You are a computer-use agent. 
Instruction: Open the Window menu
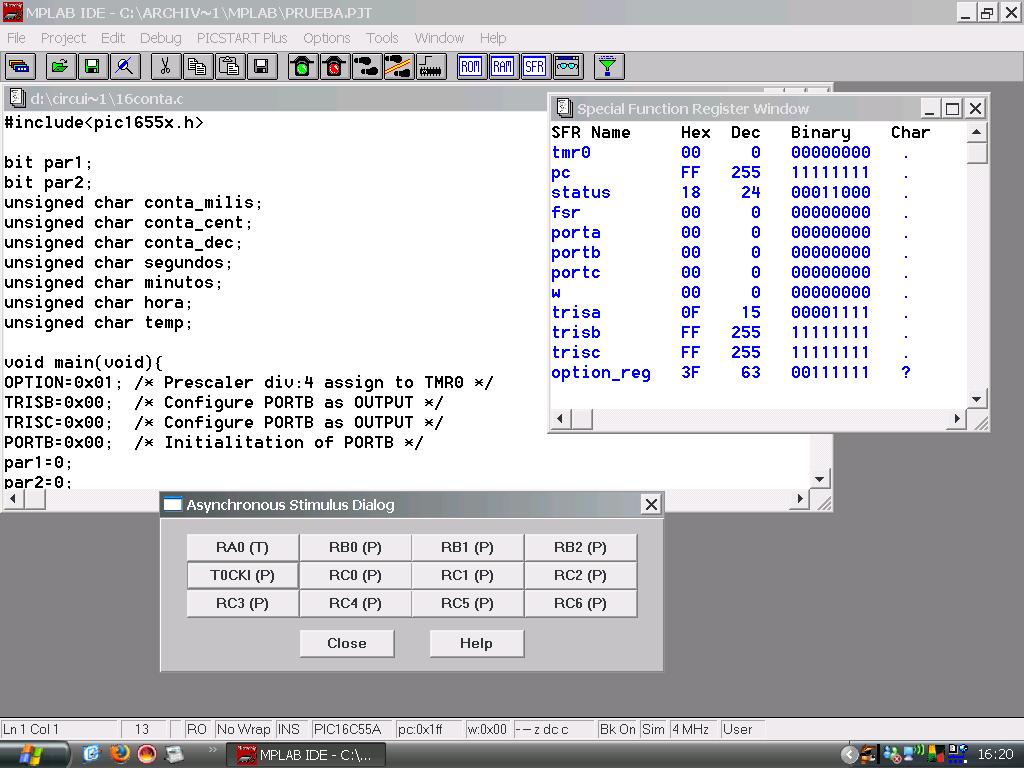(x=440, y=38)
